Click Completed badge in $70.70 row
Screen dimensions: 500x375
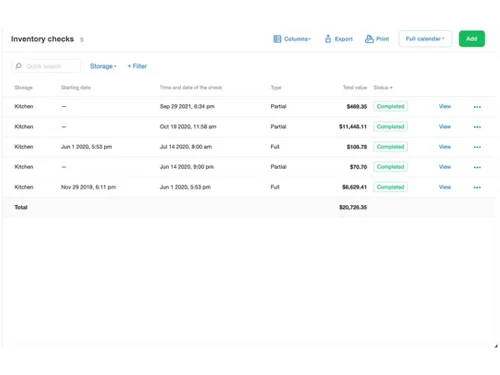click(390, 167)
